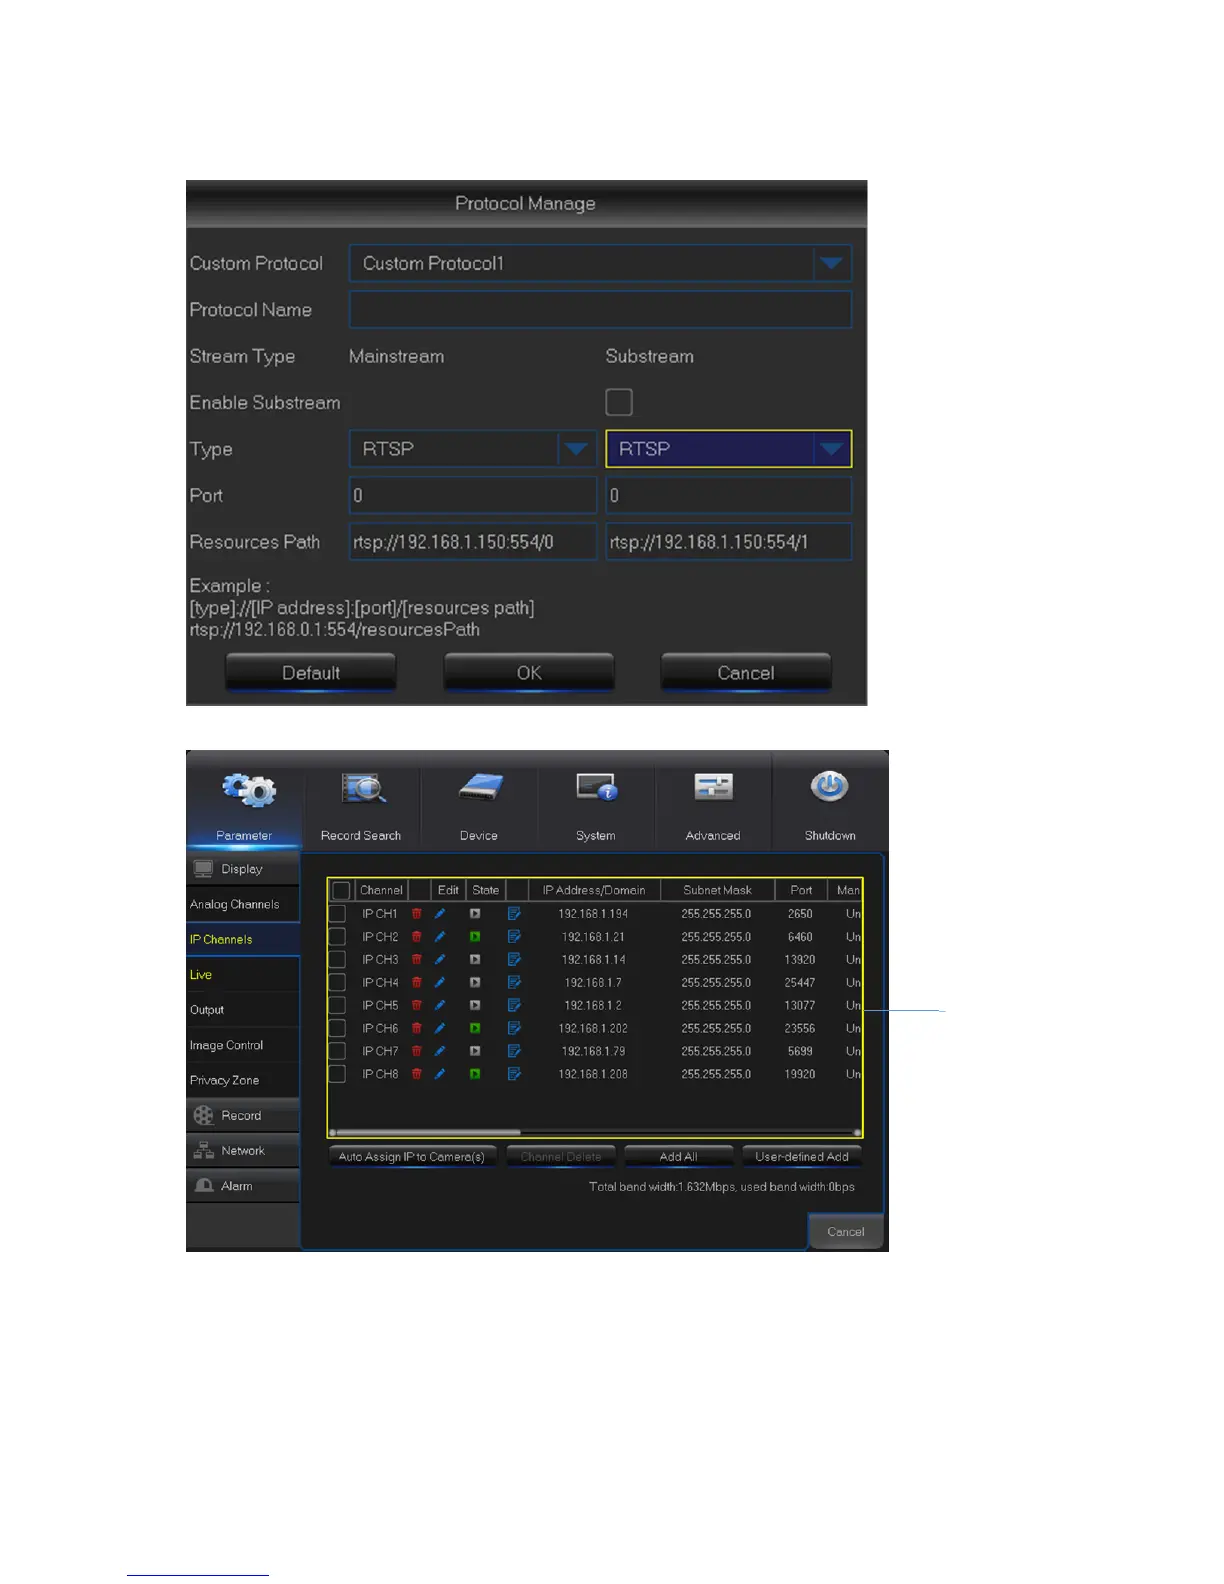Check the IP CH8 row checkbox
The image size is (1224, 1584).
point(337,1074)
